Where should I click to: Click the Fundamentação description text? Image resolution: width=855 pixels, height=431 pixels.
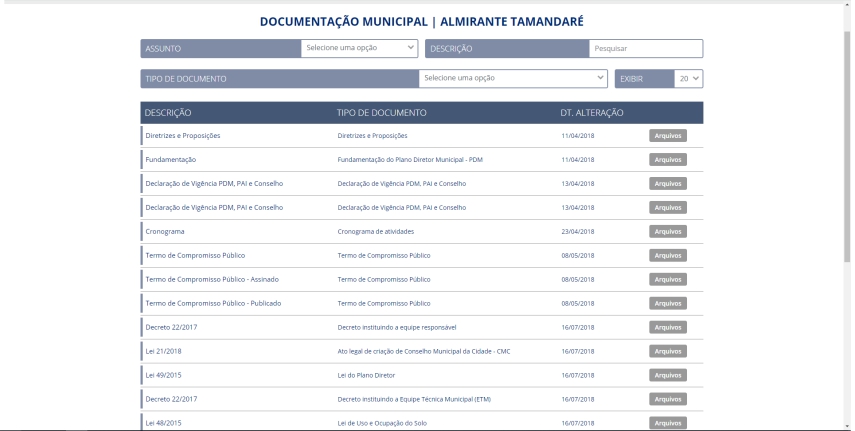(171, 160)
